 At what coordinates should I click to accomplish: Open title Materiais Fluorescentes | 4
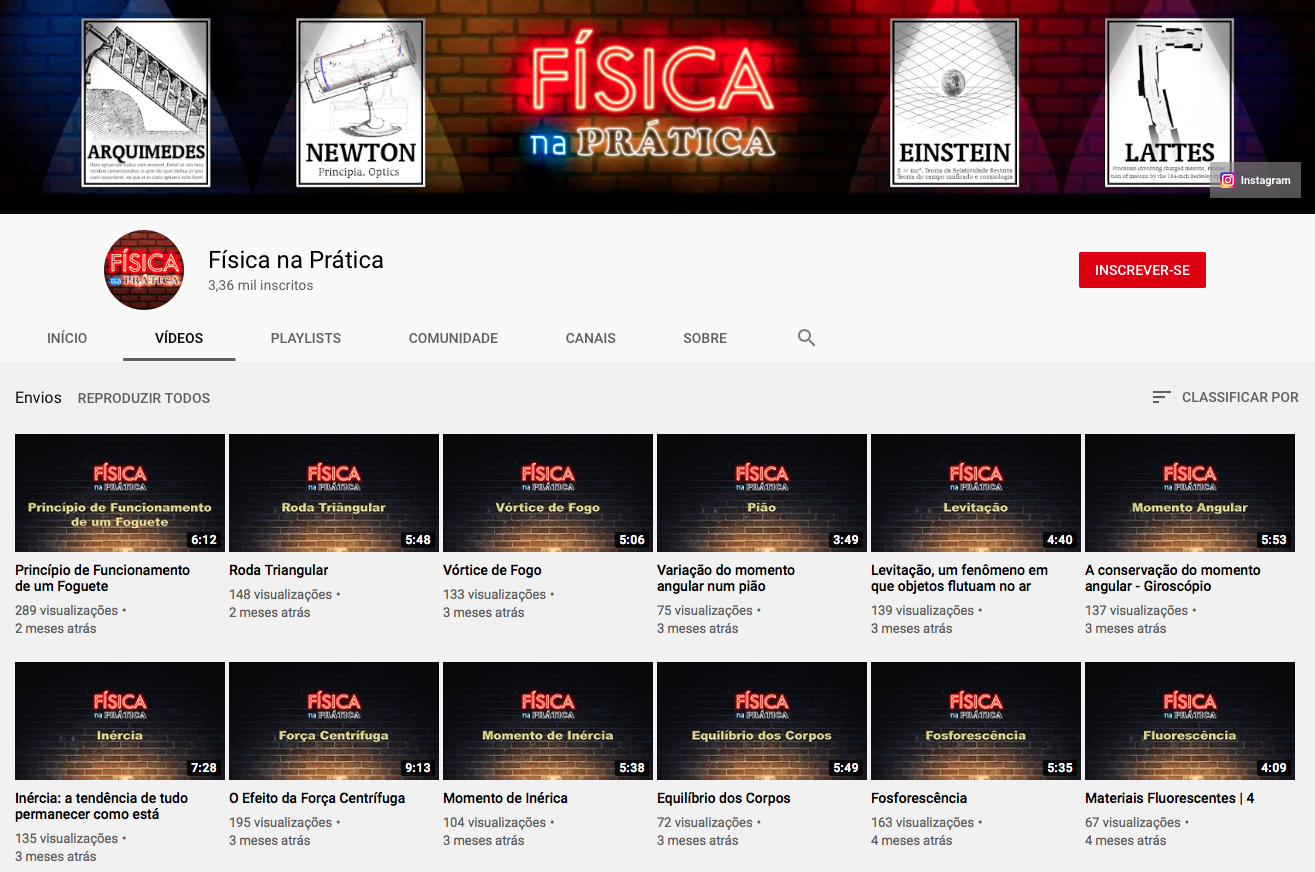coord(1169,798)
